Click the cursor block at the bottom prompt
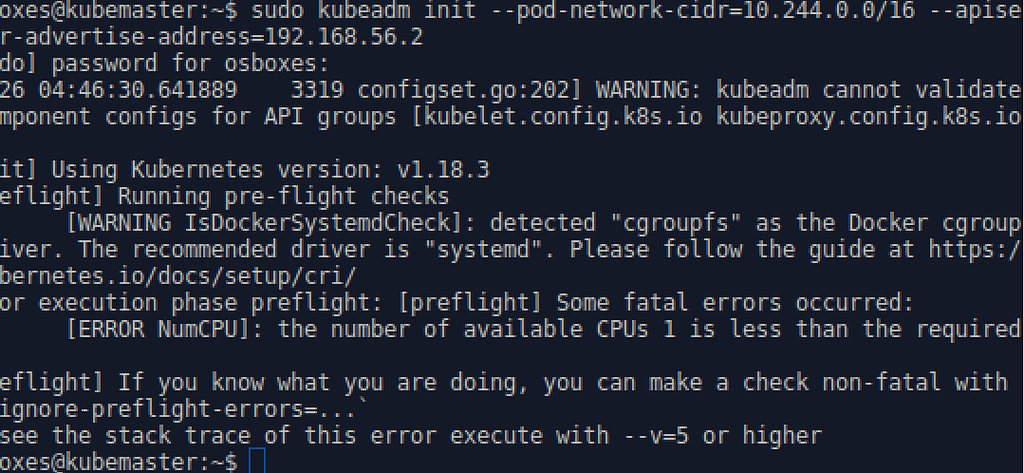 point(257,461)
